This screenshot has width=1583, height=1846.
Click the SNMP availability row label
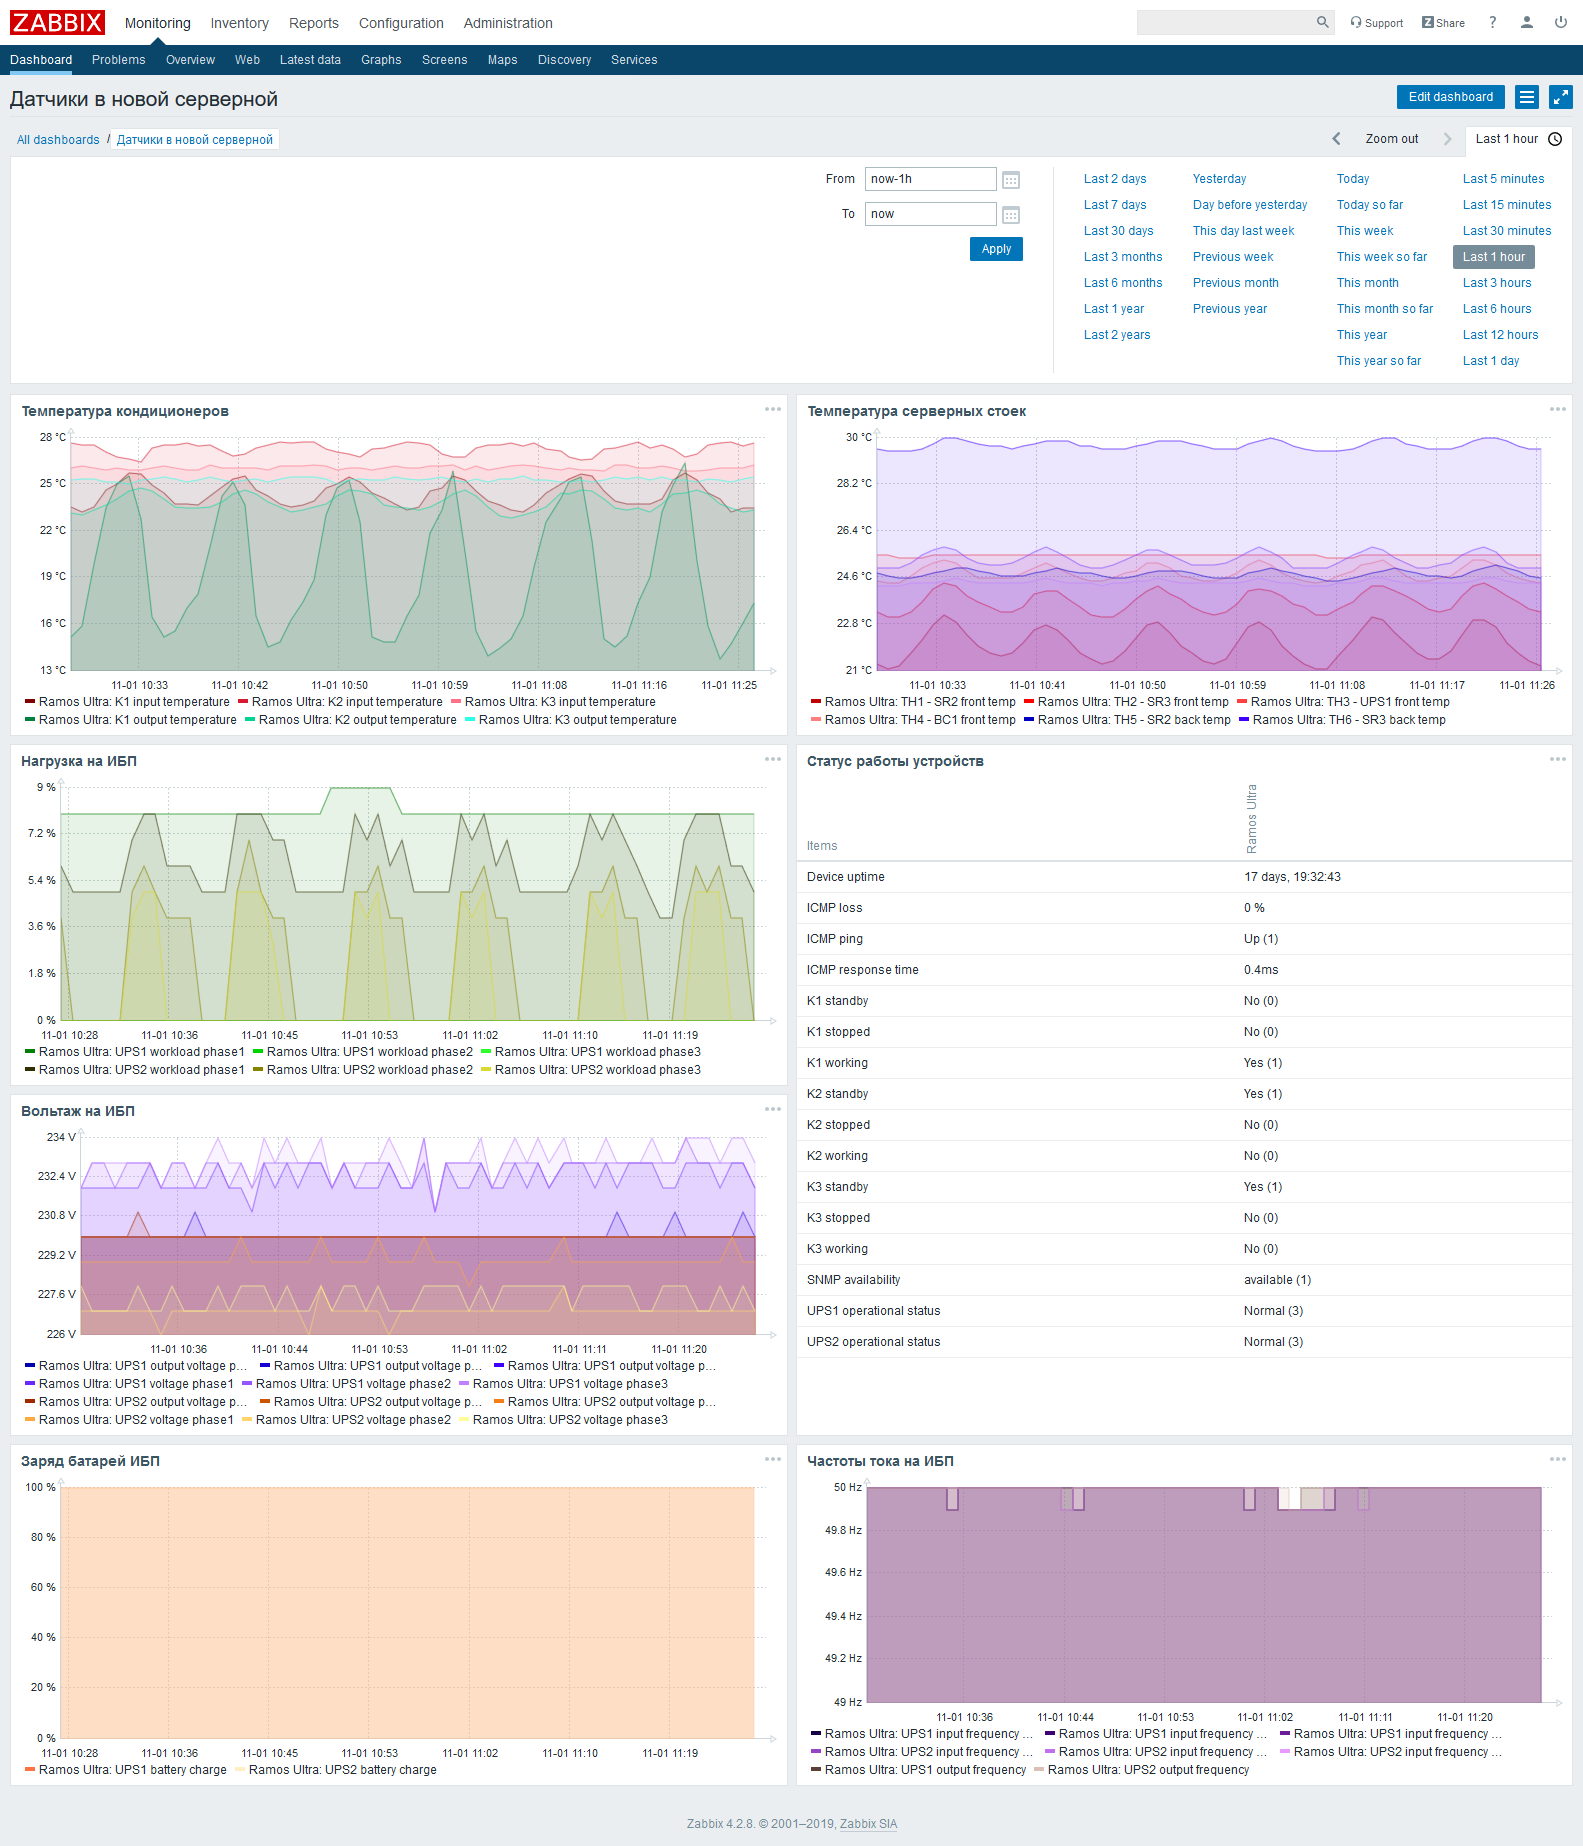[x=853, y=1280]
